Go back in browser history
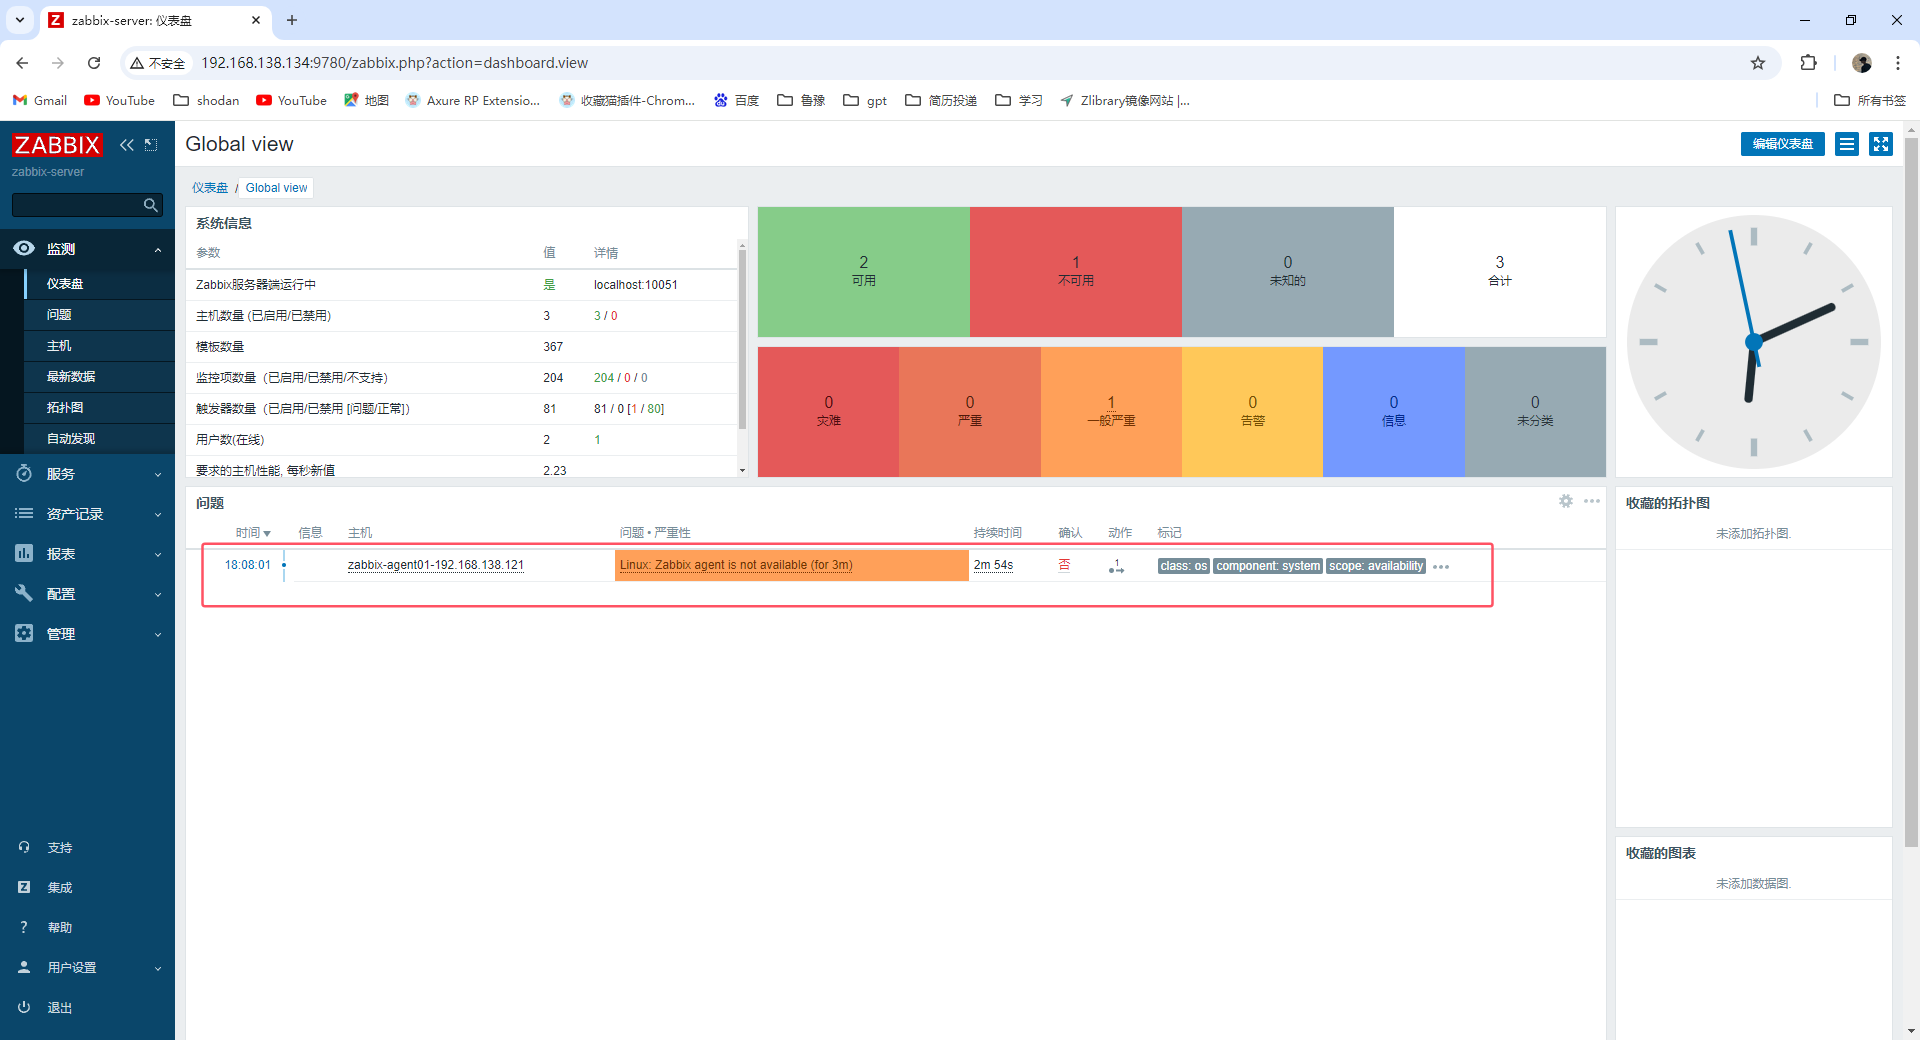1920x1040 pixels. (22, 63)
